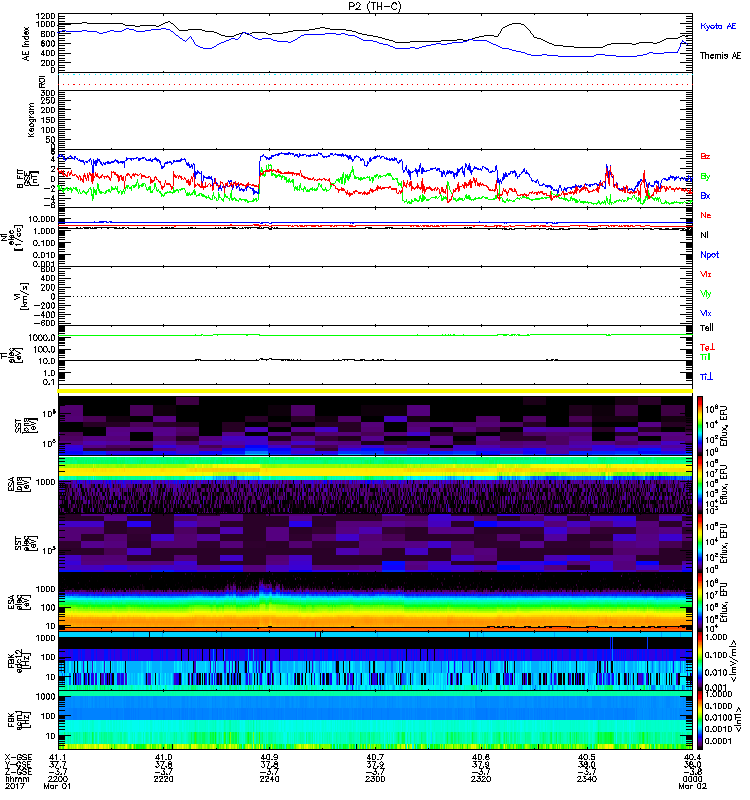Select the blue 'Npot' legend label

pos(709,255)
